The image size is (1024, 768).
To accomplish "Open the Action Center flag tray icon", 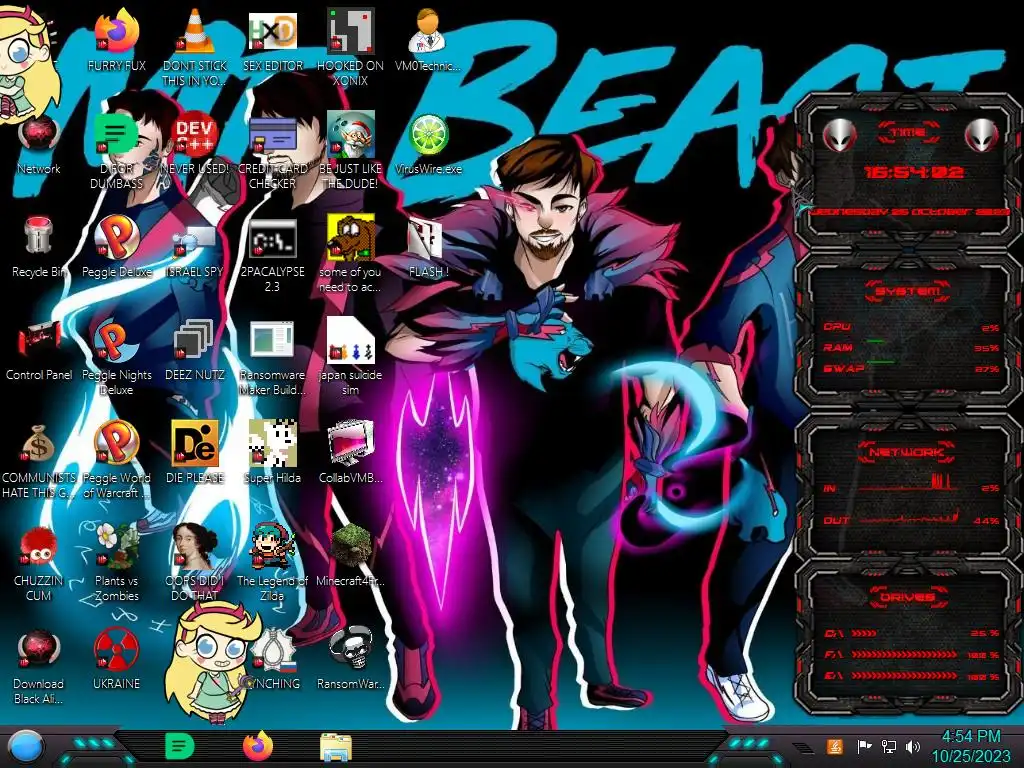I will (864, 746).
